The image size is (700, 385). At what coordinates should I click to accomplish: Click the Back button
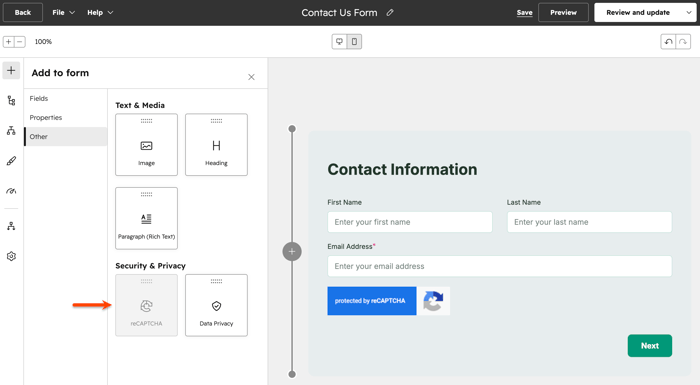(x=23, y=13)
